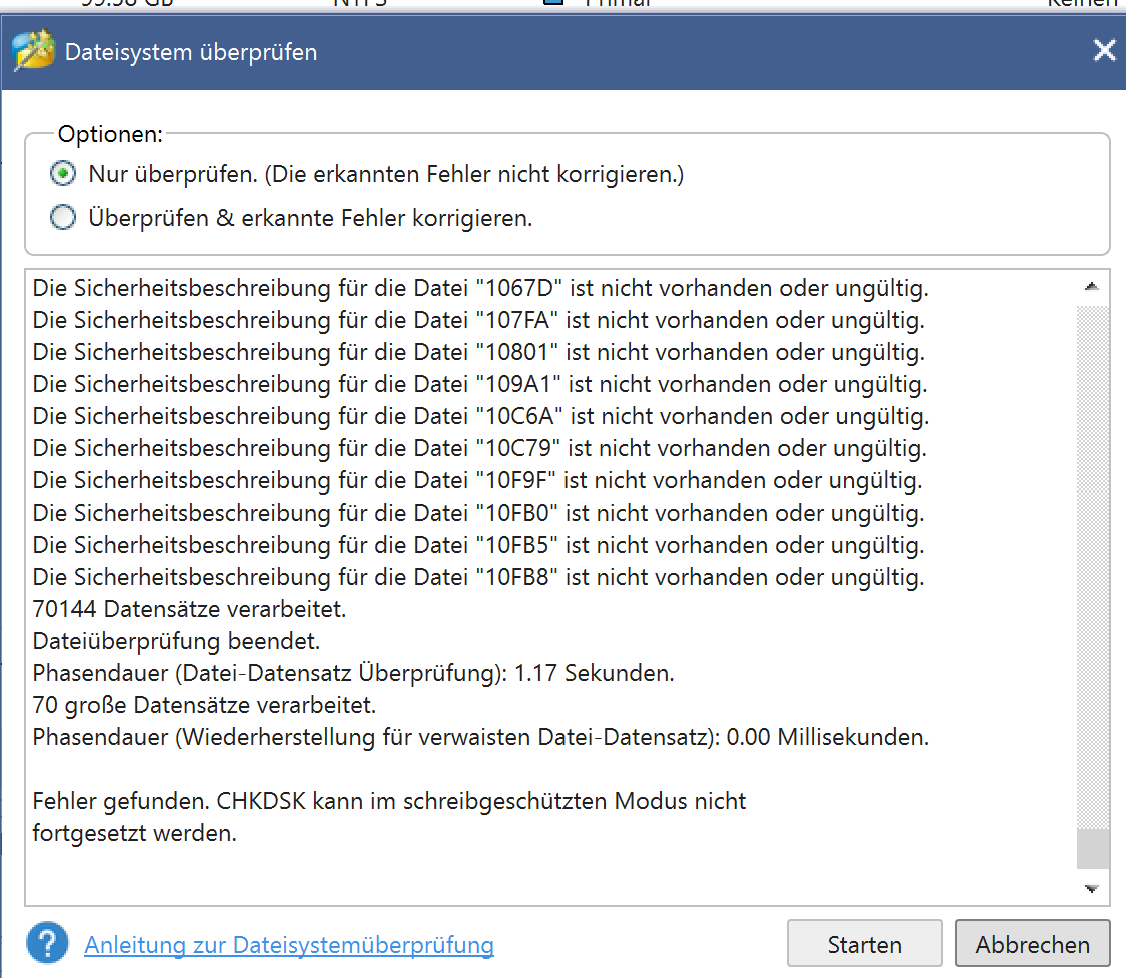Click the wizard icon in the title bar
The image size is (1126, 978).
click(33, 51)
